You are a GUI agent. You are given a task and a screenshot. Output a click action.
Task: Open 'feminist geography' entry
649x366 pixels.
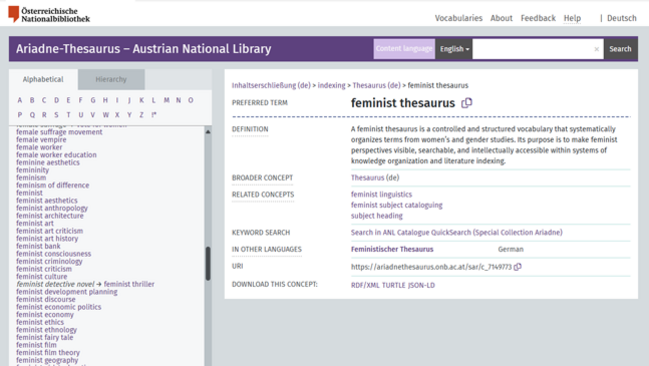pyautogui.click(x=47, y=360)
